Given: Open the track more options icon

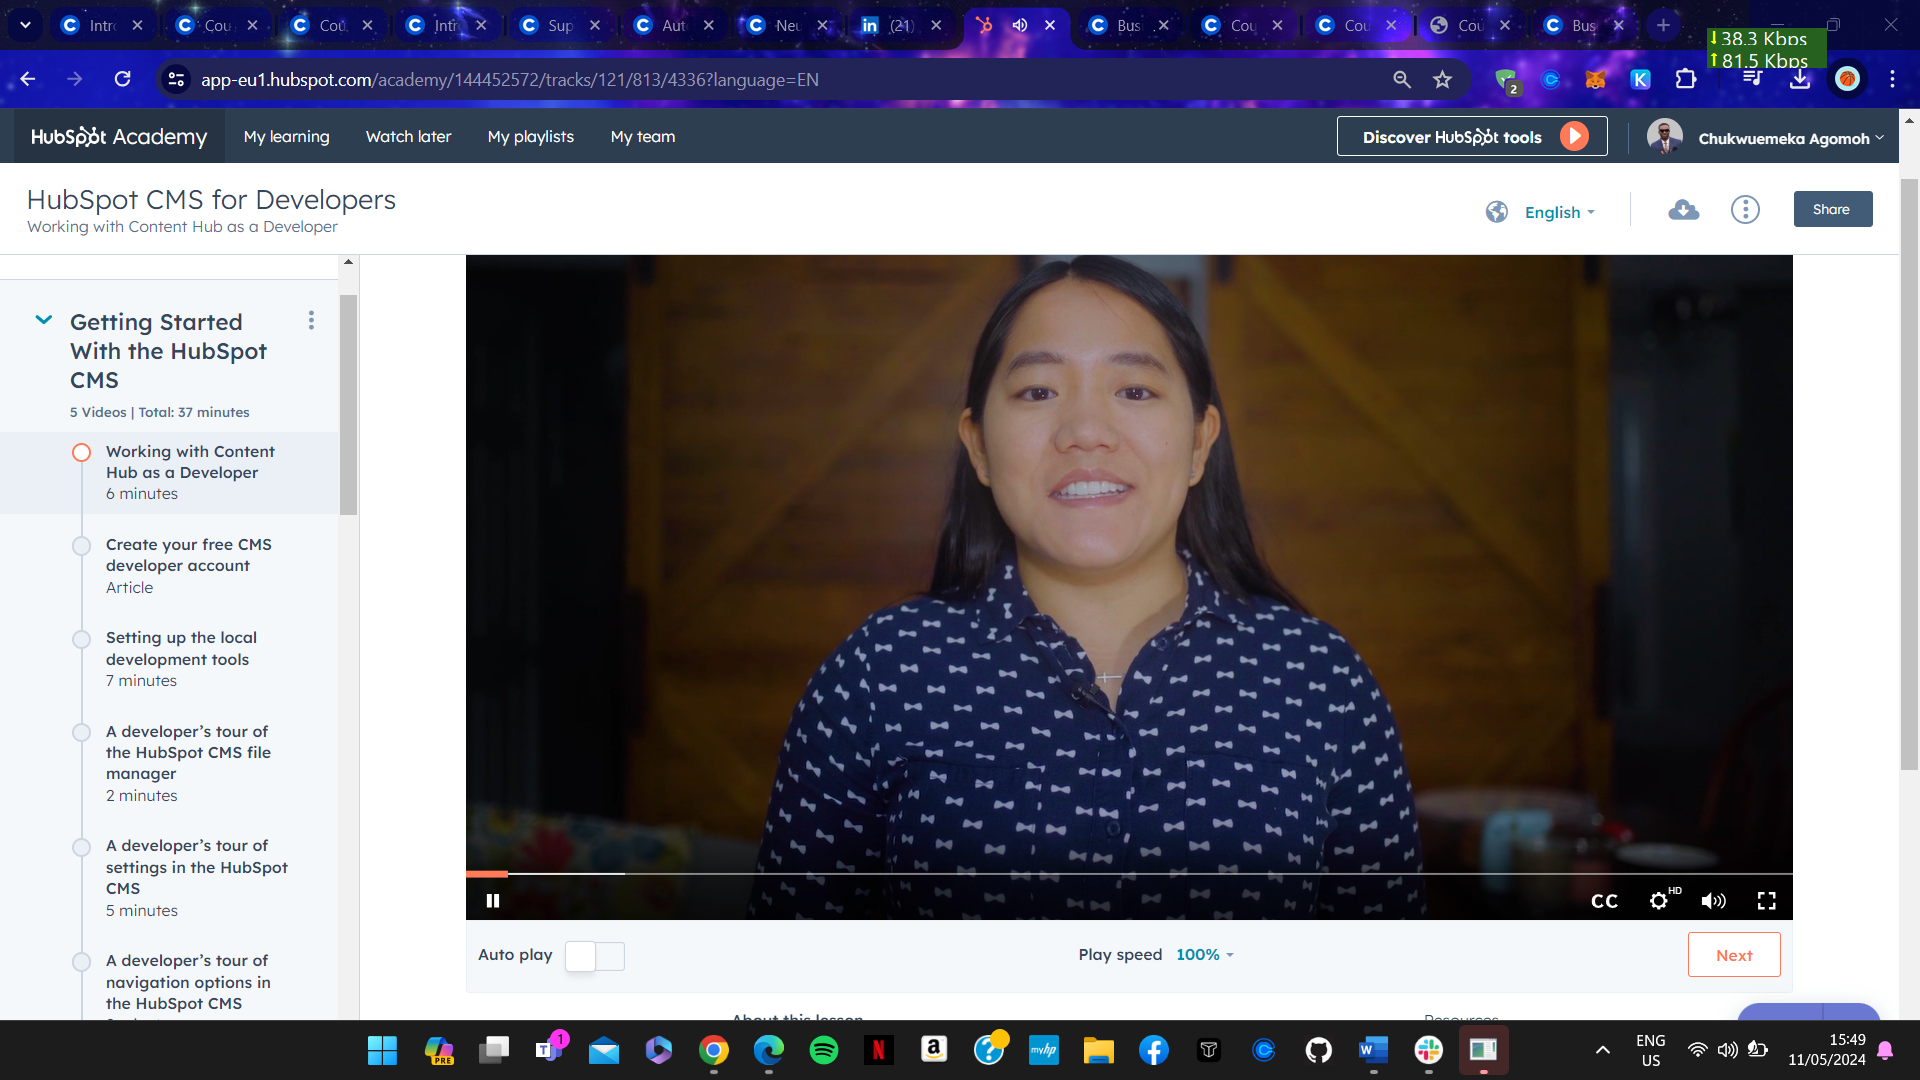Looking at the screenshot, I should point(1745,210).
